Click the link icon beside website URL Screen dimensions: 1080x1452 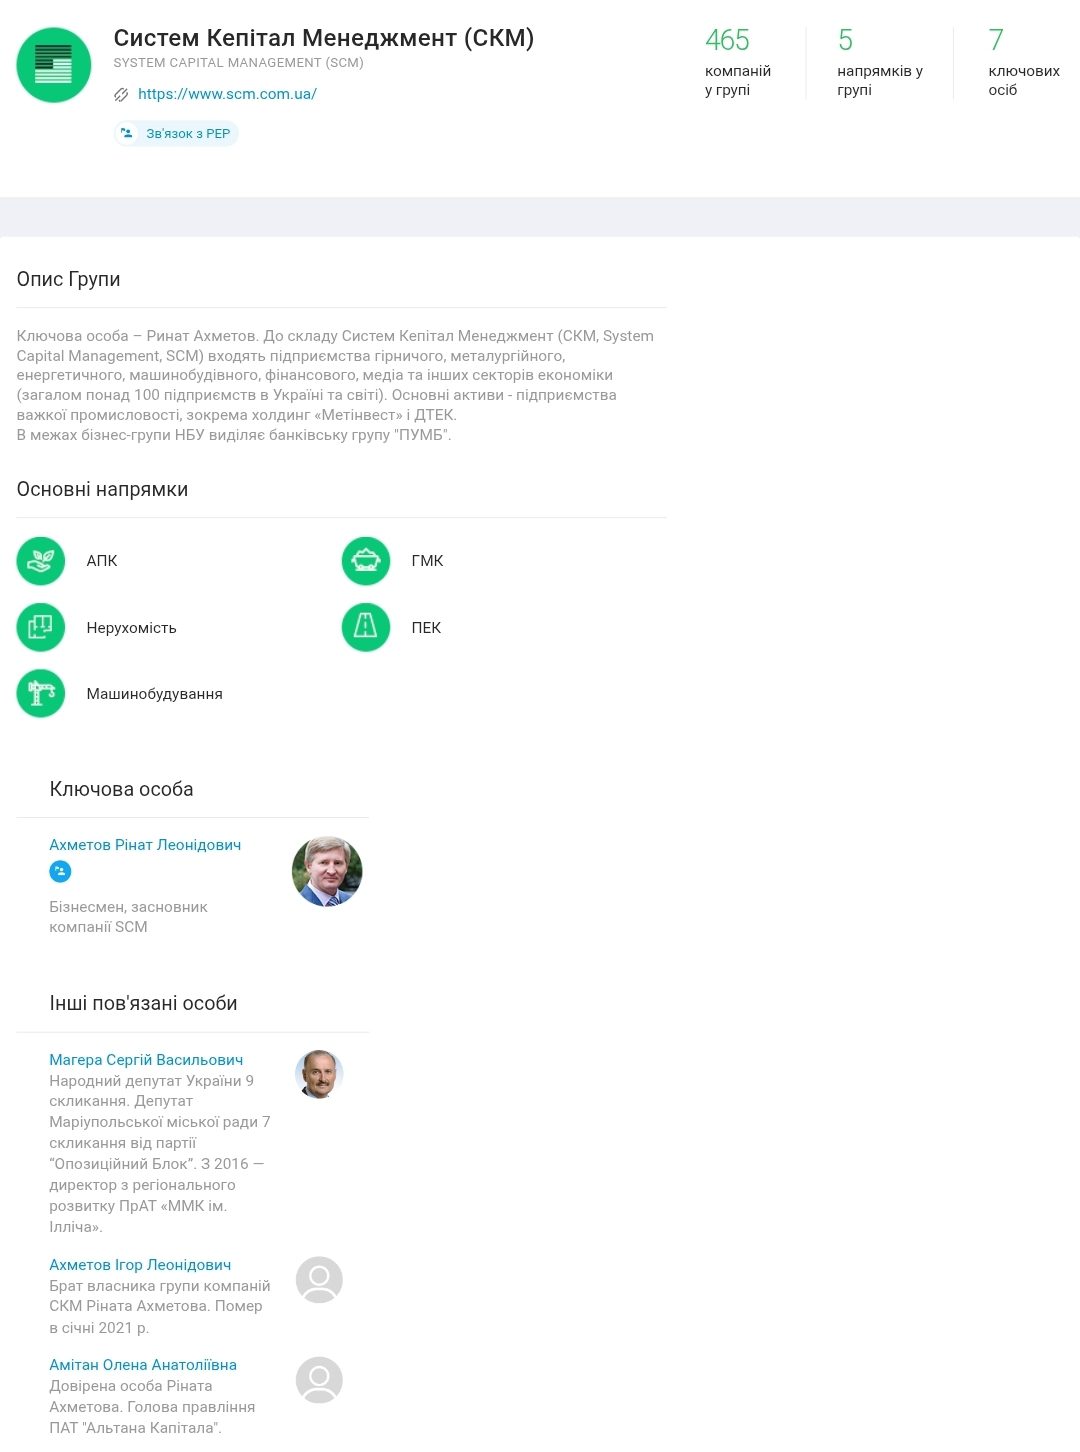tap(121, 95)
